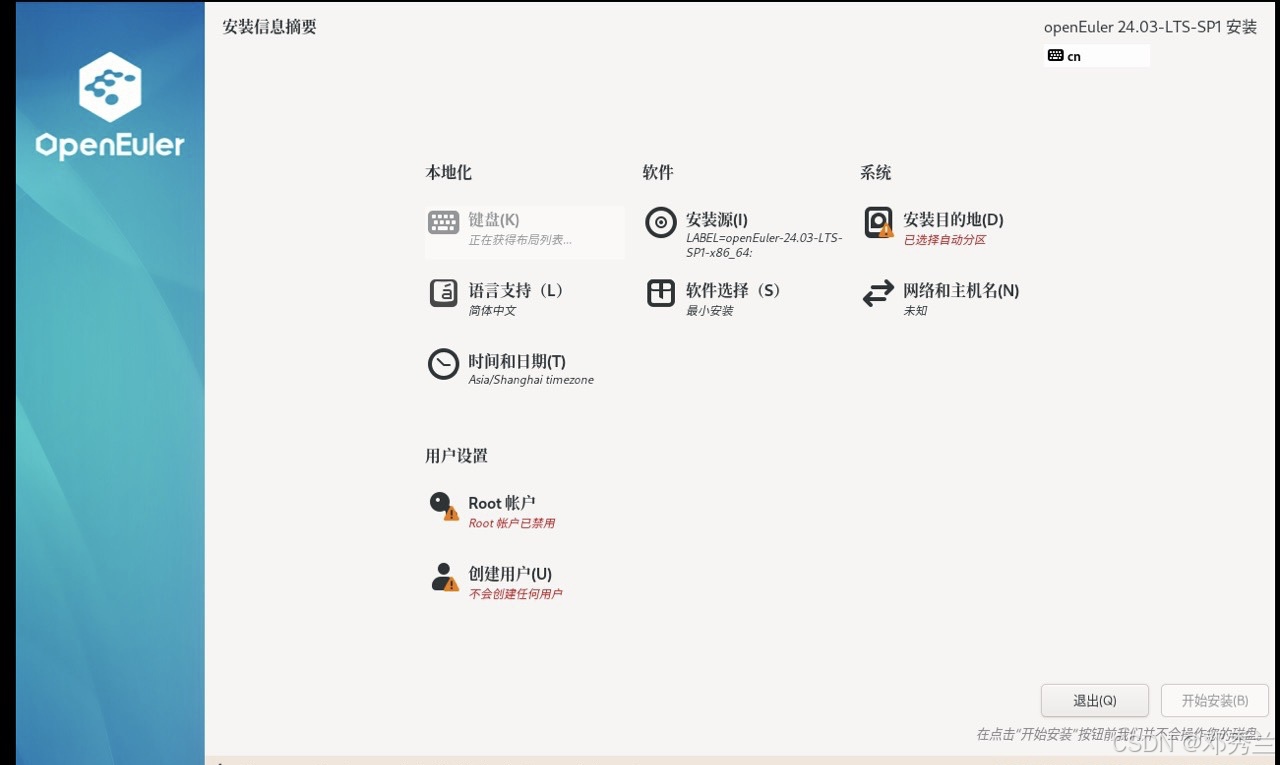Click the warning triangle on Root 帐户
The height and width of the screenshot is (765, 1280).
pos(450,515)
